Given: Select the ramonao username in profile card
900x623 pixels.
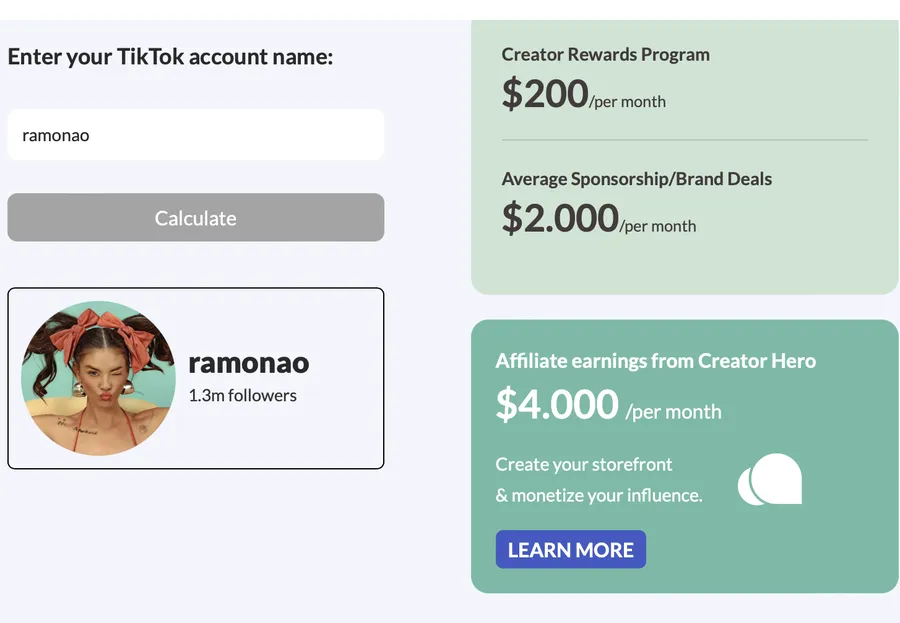Looking at the screenshot, I should pos(249,362).
